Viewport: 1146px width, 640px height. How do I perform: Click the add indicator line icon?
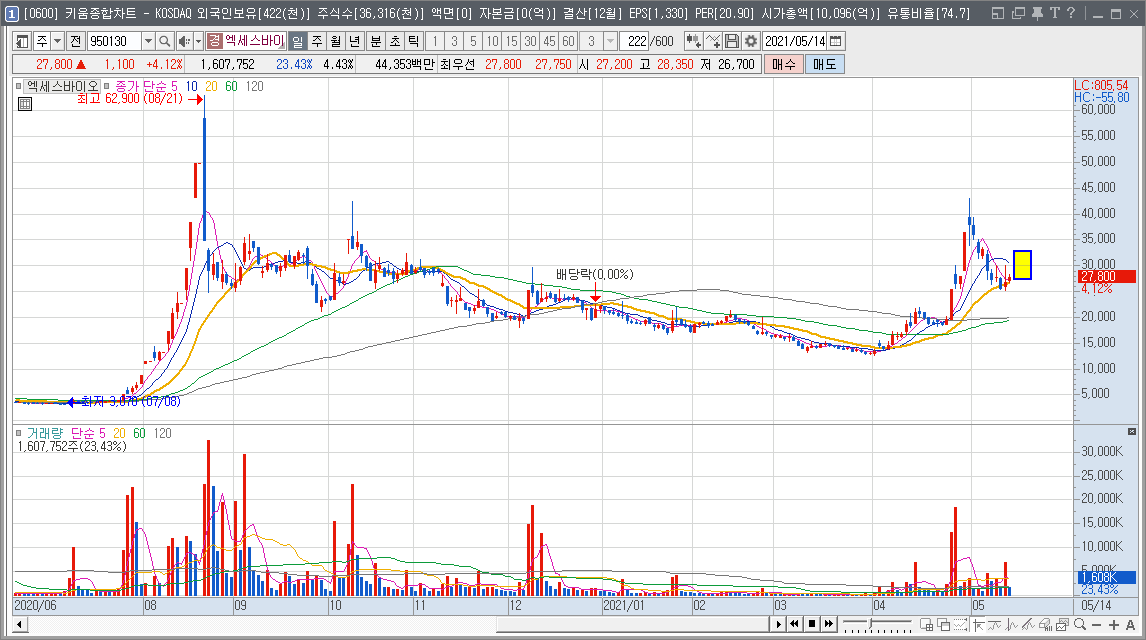[x=713, y=42]
